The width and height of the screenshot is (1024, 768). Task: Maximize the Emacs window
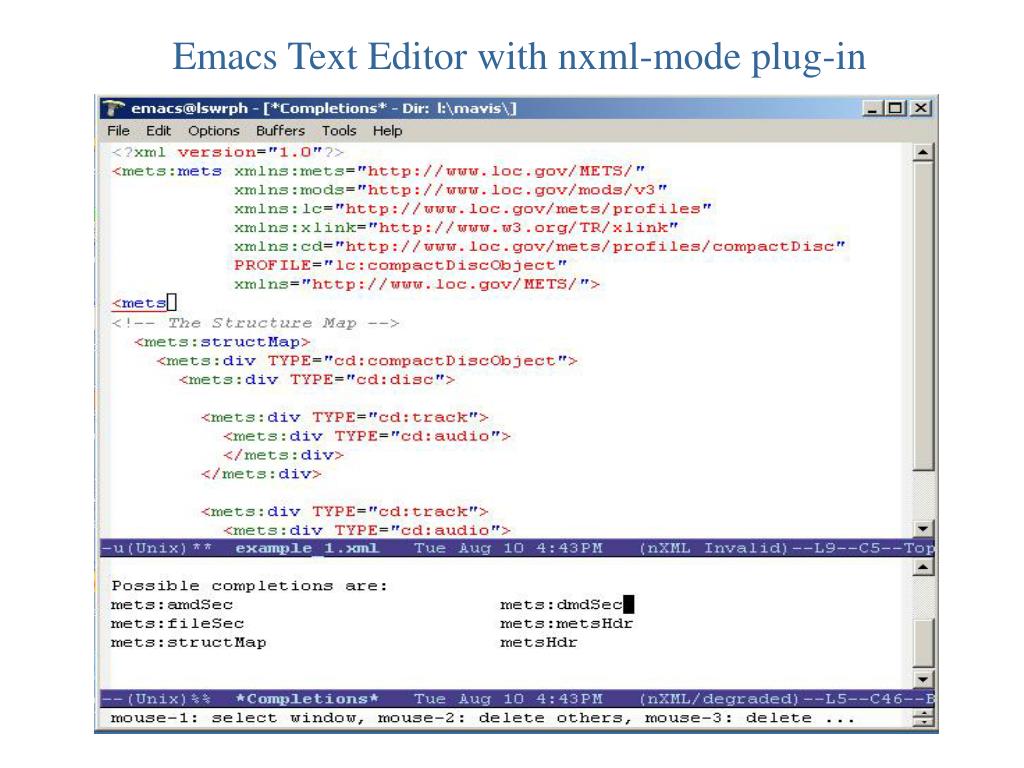[x=895, y=108]
